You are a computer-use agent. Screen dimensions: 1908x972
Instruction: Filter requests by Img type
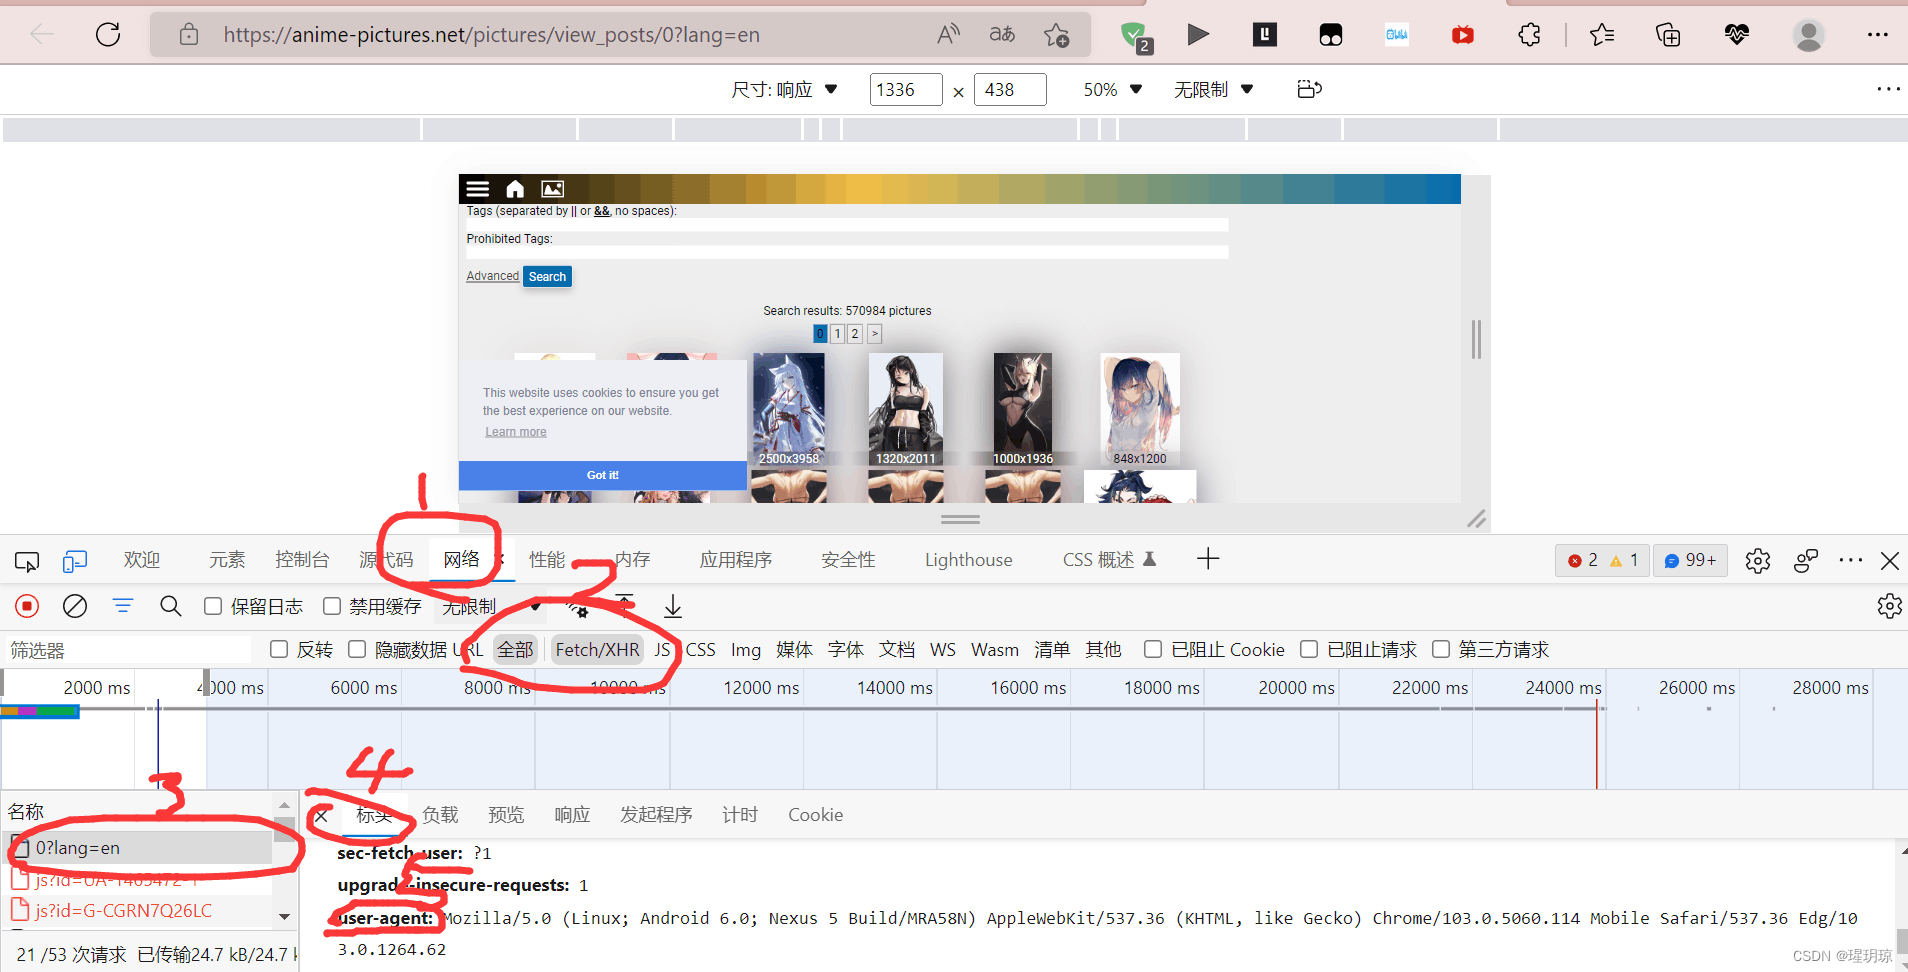point(745,650)
